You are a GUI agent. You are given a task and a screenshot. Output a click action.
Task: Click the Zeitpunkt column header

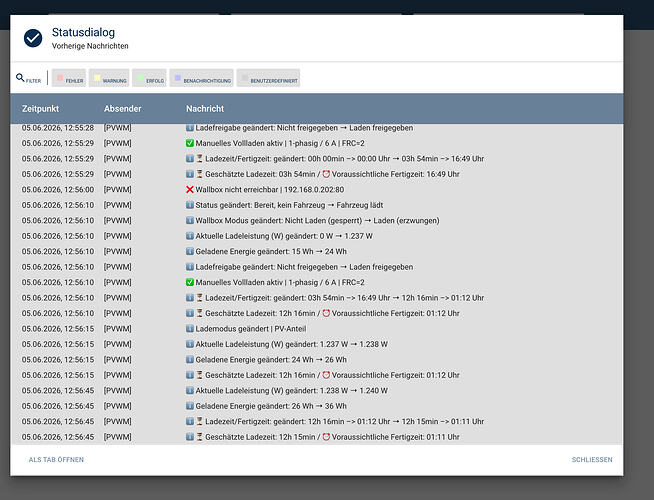click(x=40, y=108)
